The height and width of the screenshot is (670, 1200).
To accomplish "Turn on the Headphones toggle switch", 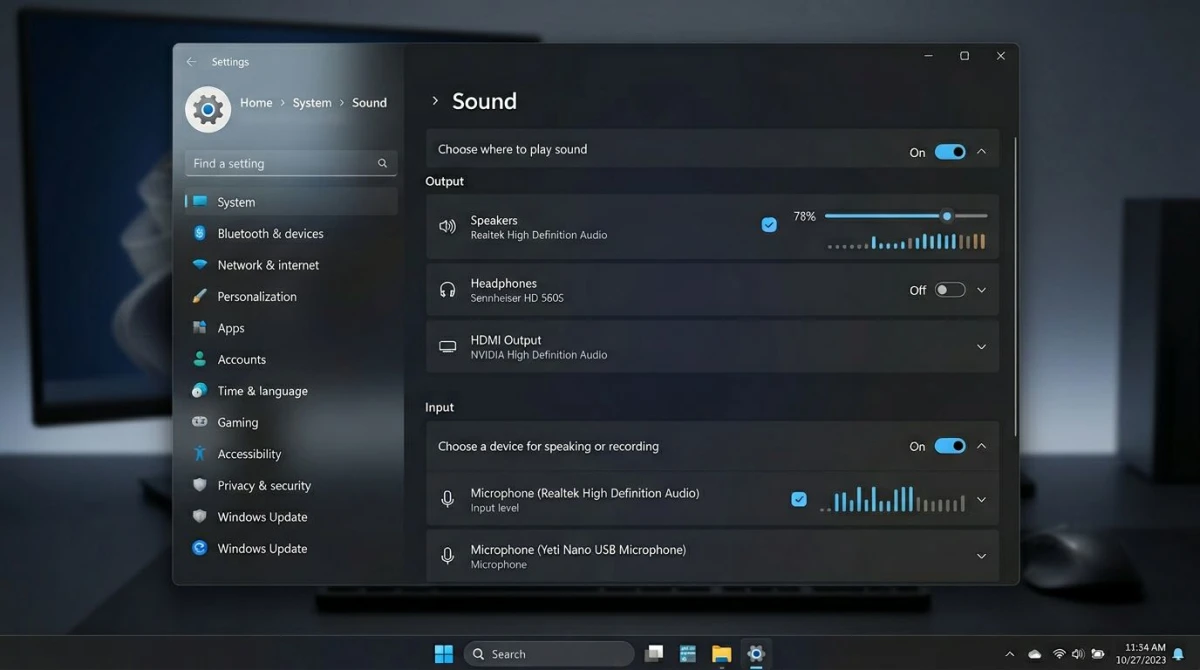I will 950,290.
